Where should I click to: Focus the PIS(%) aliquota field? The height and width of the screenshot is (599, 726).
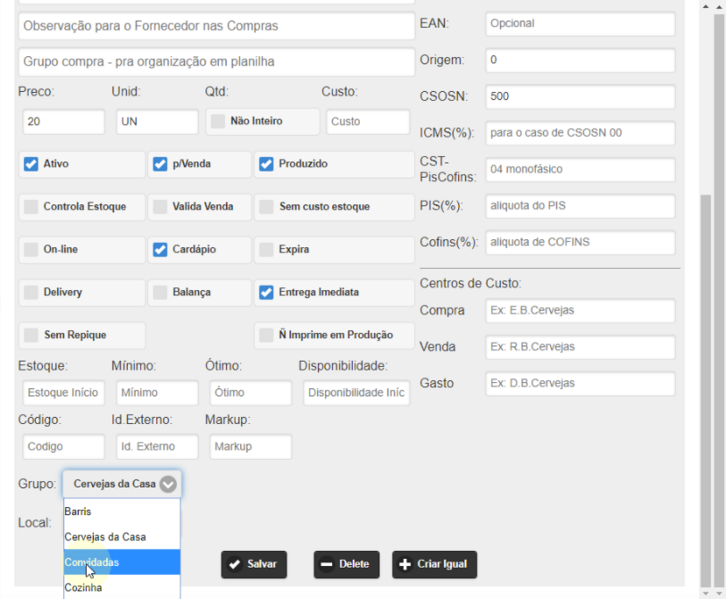[x=580, y=206]
